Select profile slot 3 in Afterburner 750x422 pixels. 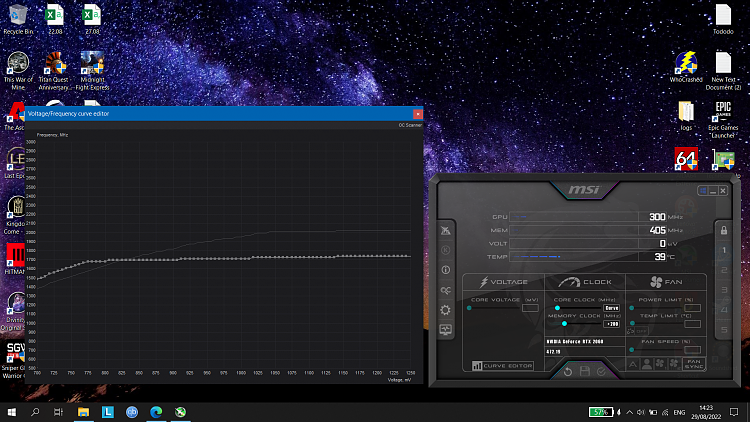[x=724, y=290]
